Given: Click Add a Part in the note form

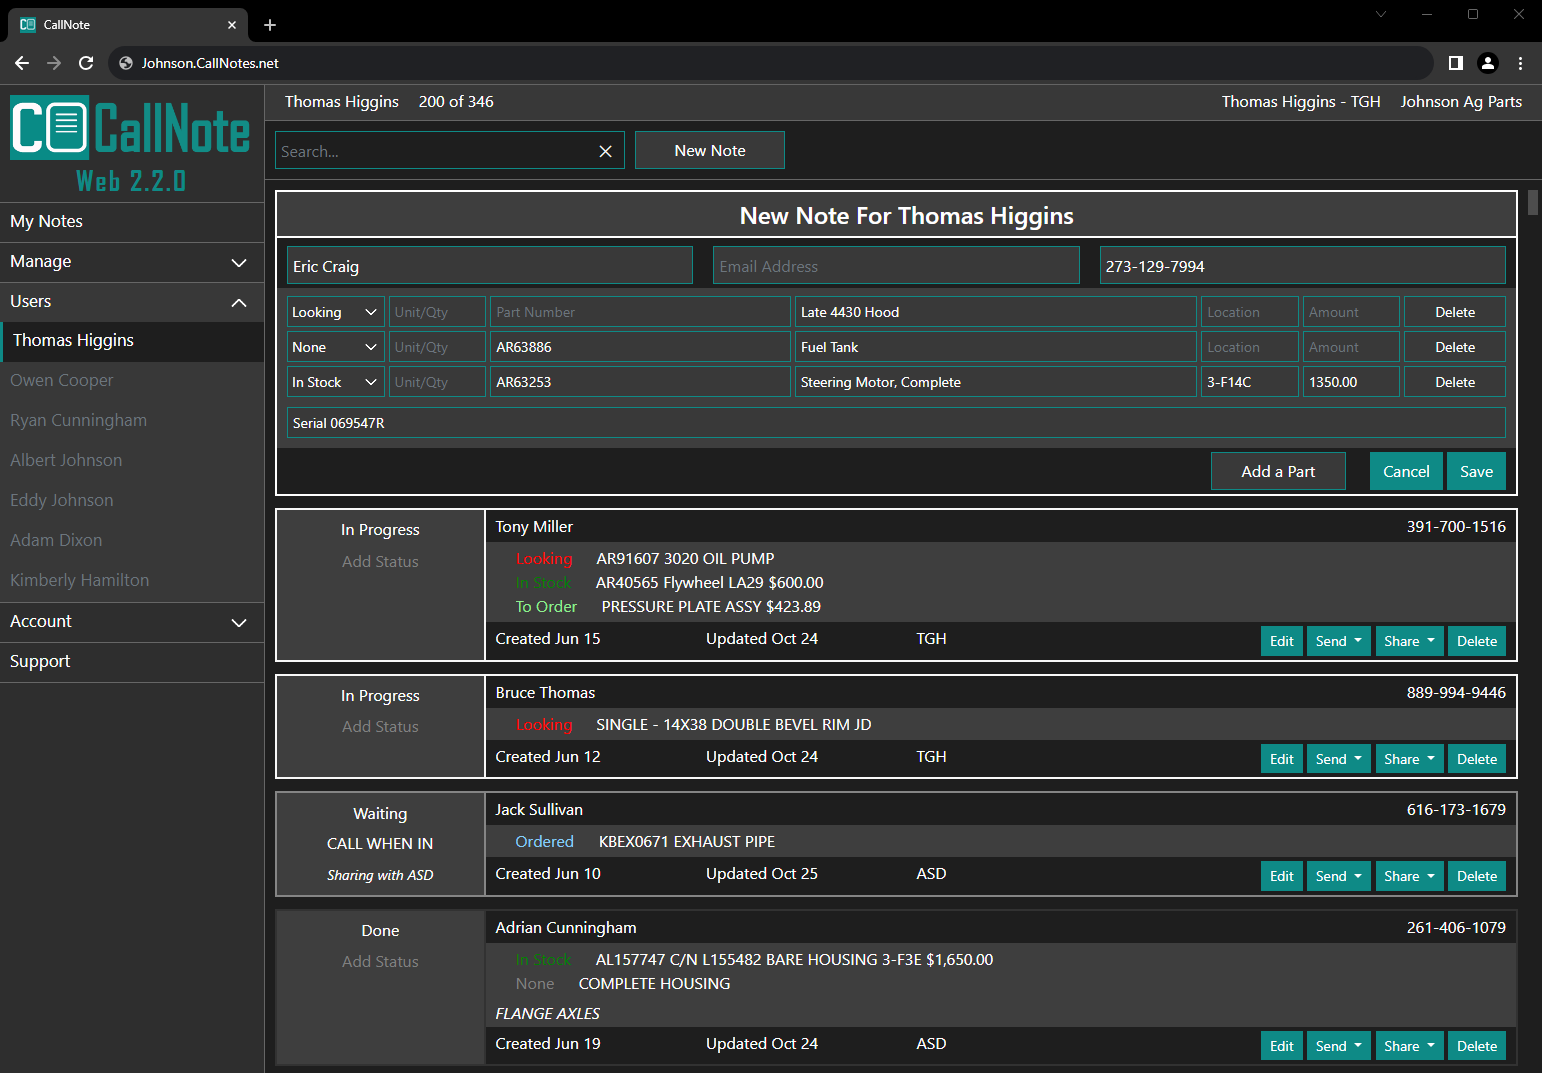Looking at the screenshot, I should point(1277,470).
